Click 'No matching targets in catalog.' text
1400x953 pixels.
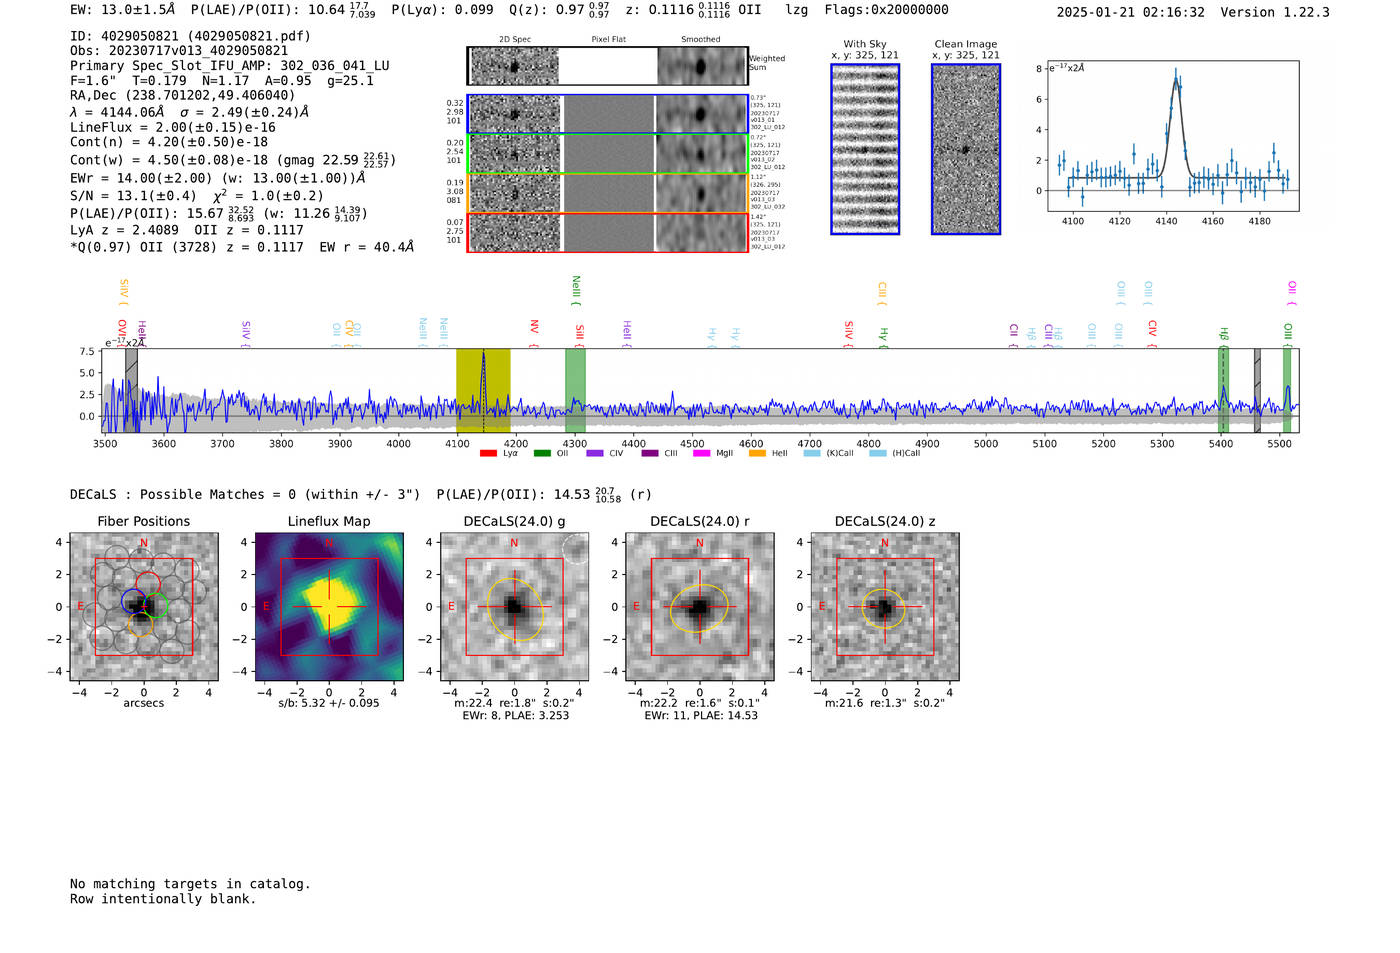[190, 884]
